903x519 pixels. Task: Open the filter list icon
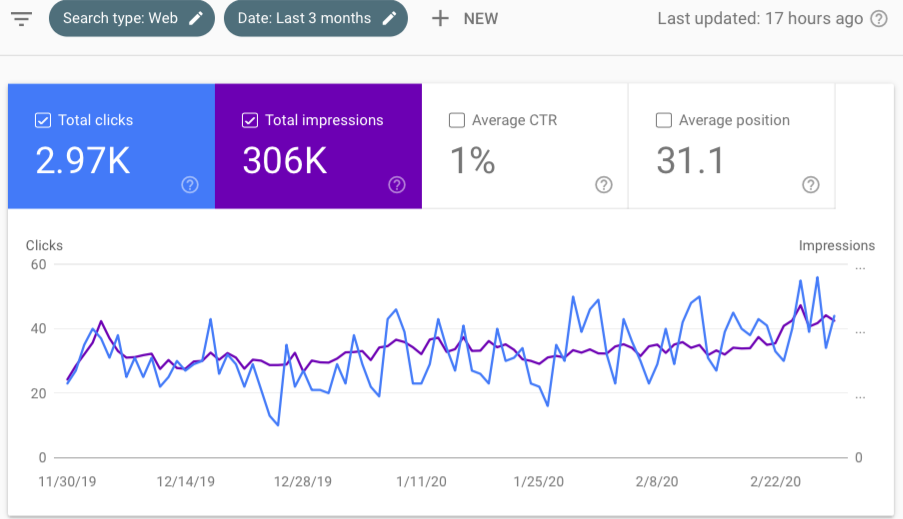pyautogui.click(x=21, y=18)
